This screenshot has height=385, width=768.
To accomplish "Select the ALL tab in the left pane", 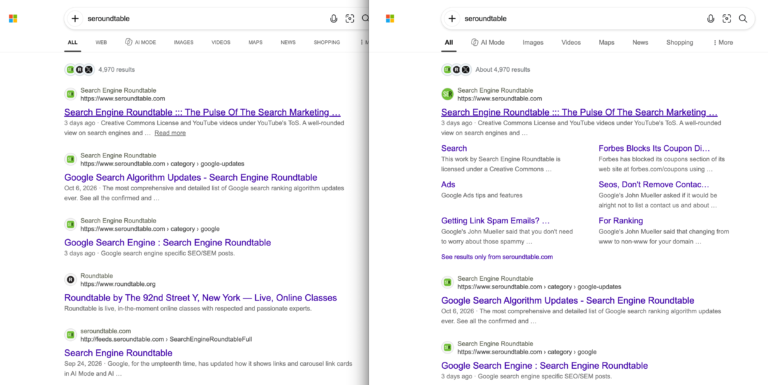I will coord(72,43).
